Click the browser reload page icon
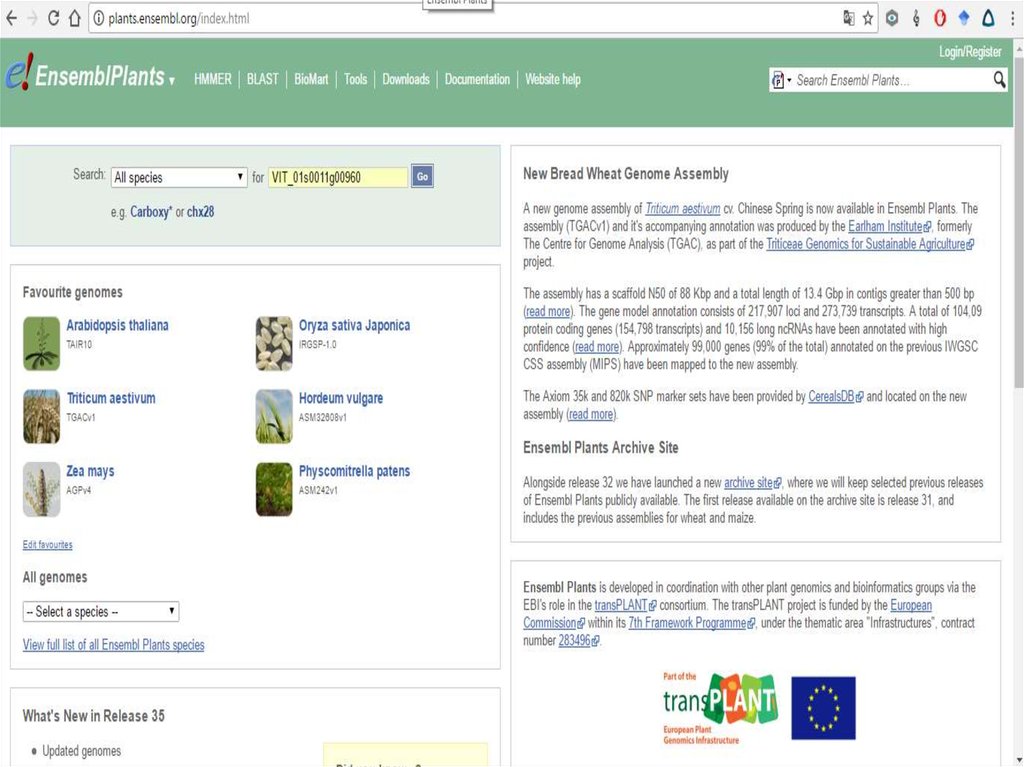Image resolution: width=1024 pixels, height=767 pixels. 53,18
